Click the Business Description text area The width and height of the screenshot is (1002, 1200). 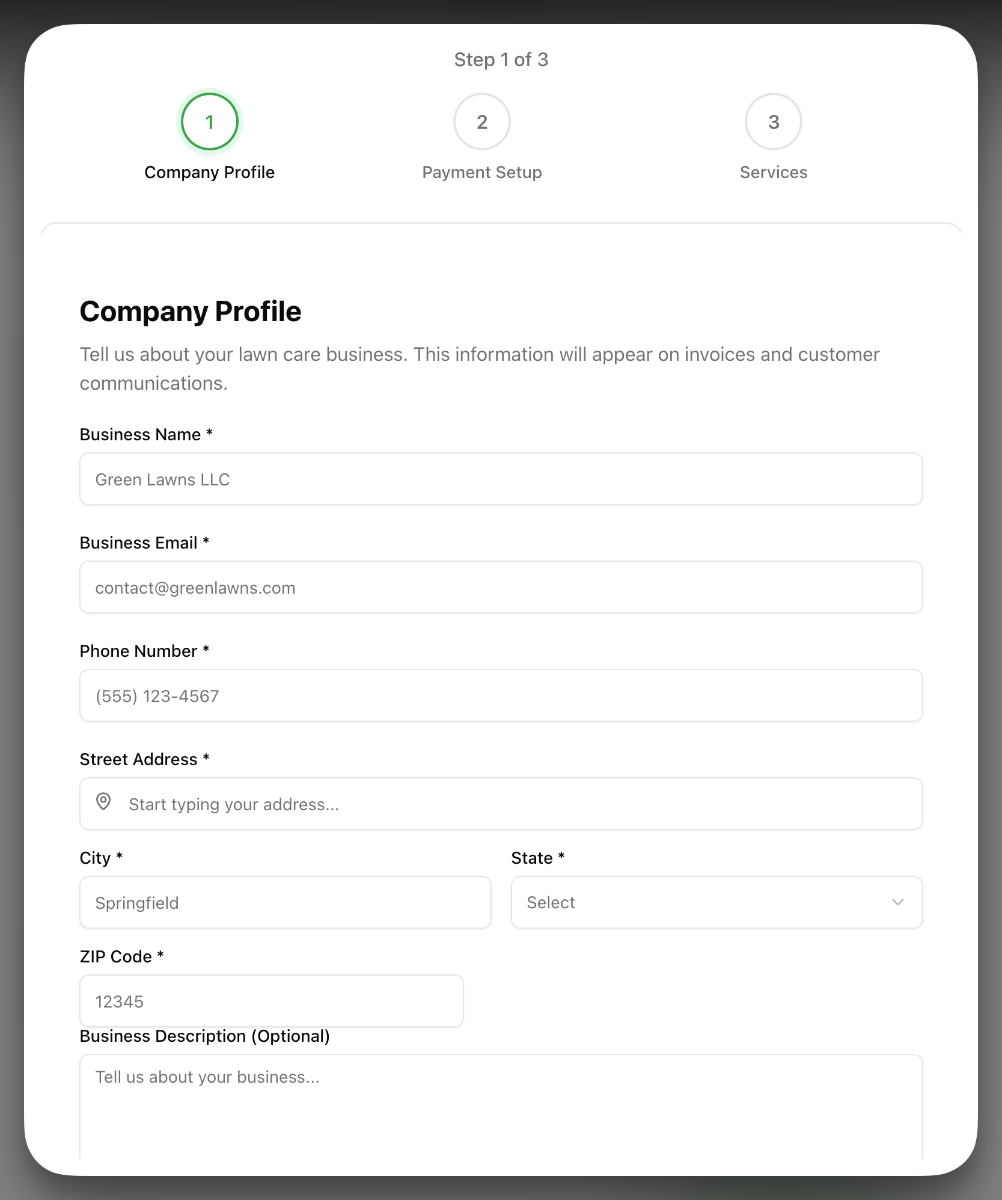pyautogui.click(x=501, y=1100)
